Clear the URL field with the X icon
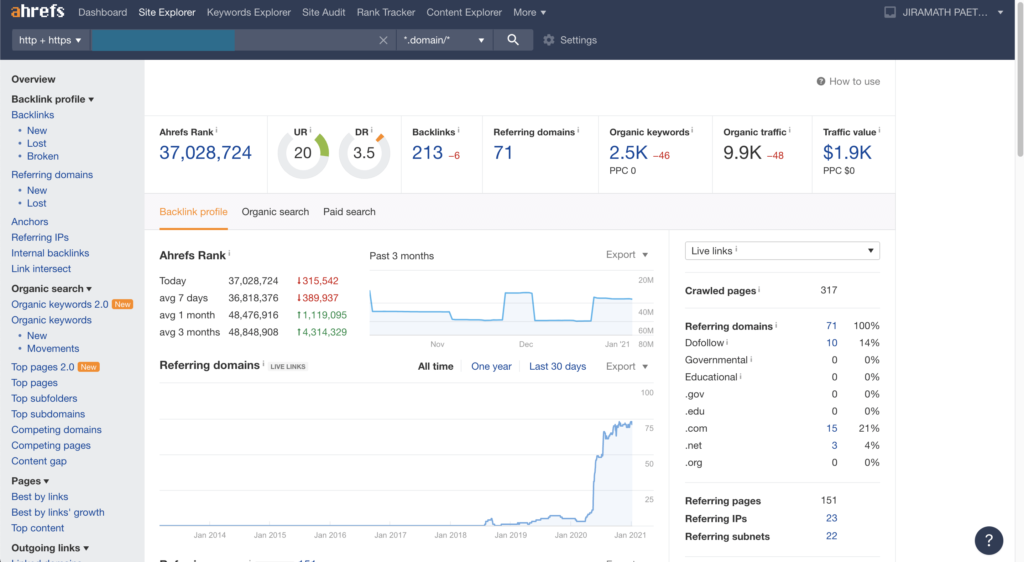The height and width of the screenshot is (562, 1024). (x=383, y=40)
